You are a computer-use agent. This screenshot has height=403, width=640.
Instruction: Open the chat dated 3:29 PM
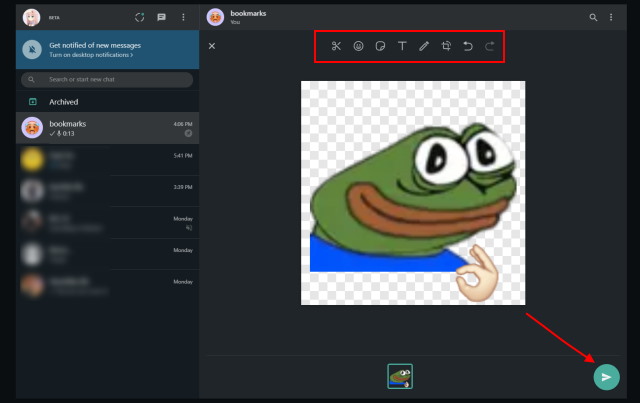(107, 191)
